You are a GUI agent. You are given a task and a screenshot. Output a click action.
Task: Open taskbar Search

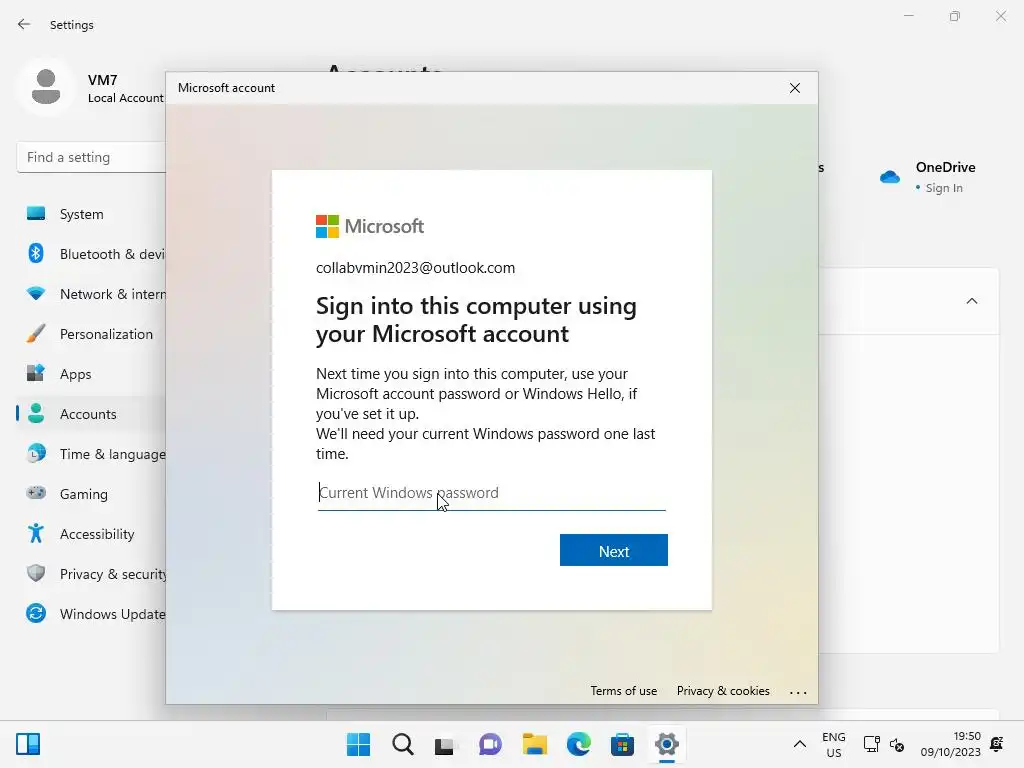403,744
